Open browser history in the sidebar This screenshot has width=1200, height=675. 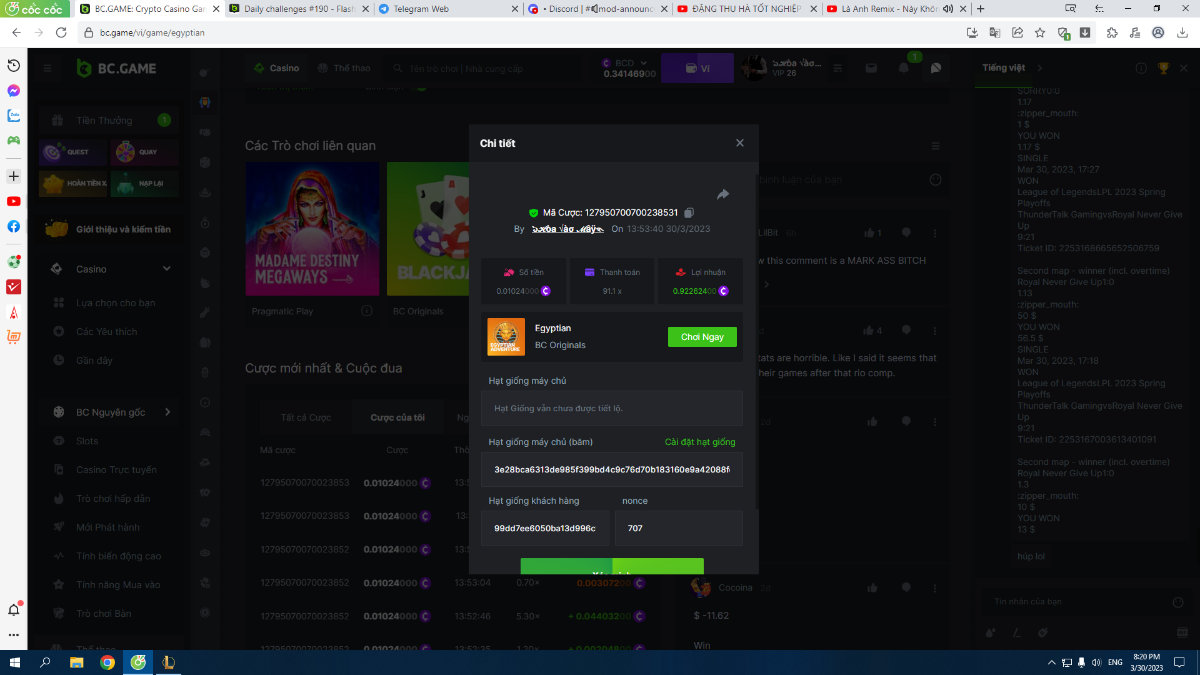click(x=14, y=65)
